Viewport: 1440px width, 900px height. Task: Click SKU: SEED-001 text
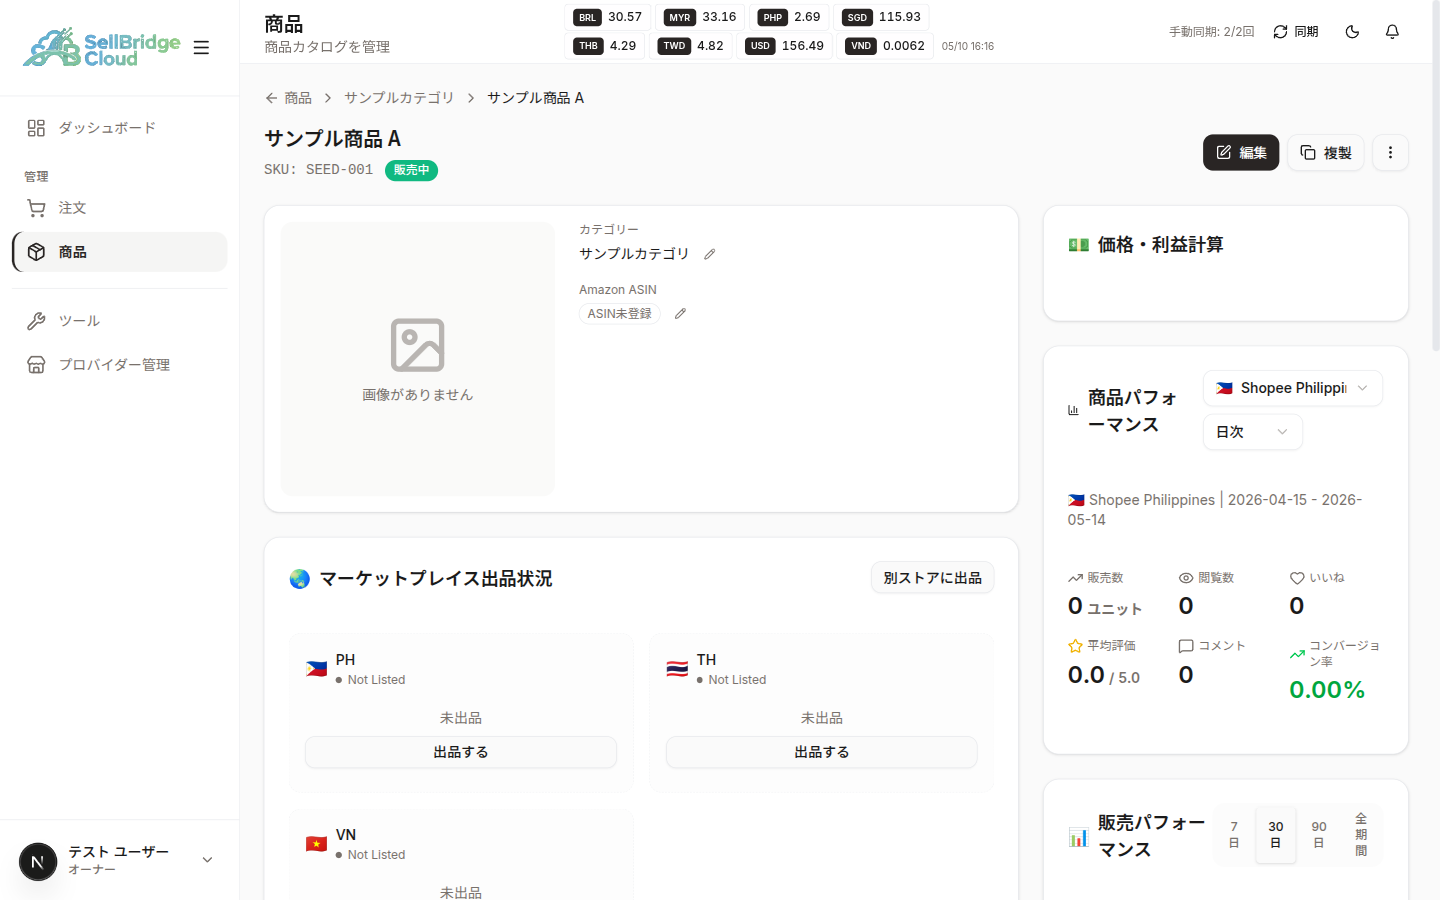pos(318,170)
